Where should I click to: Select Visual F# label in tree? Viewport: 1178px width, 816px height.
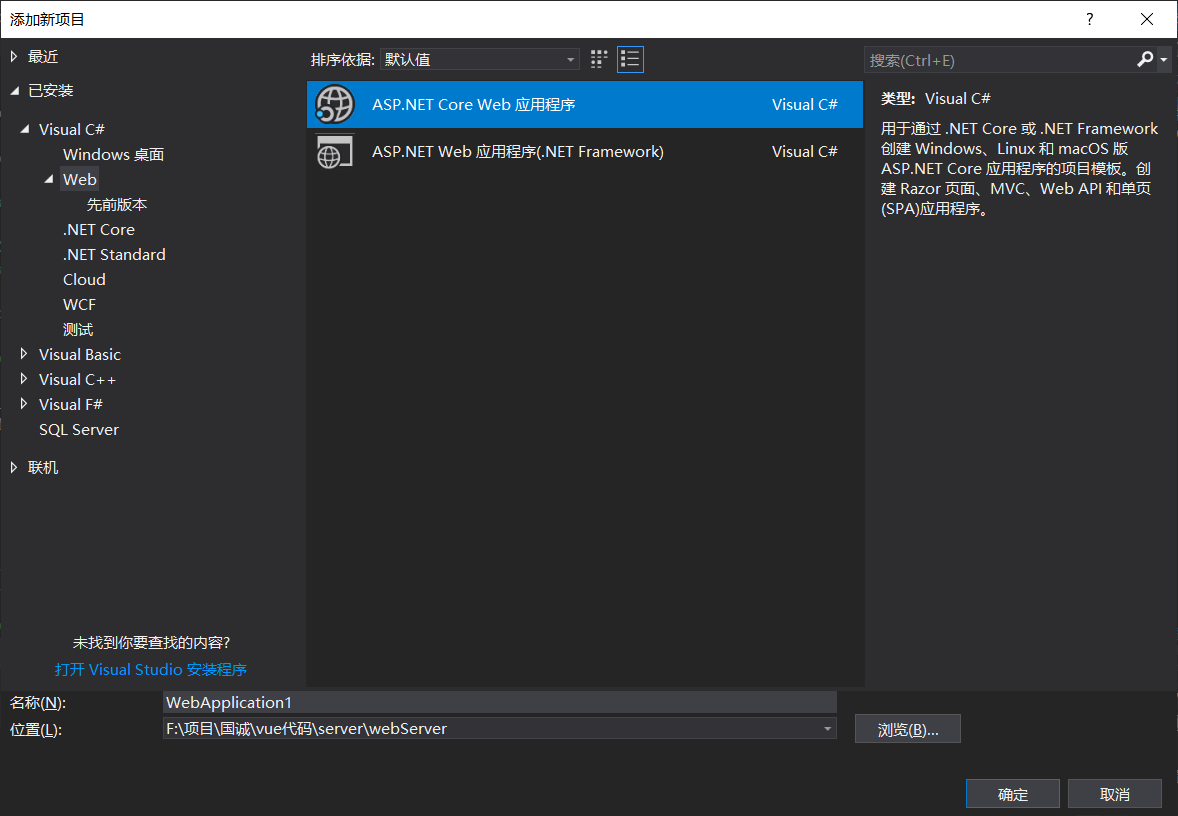point(71,404)
